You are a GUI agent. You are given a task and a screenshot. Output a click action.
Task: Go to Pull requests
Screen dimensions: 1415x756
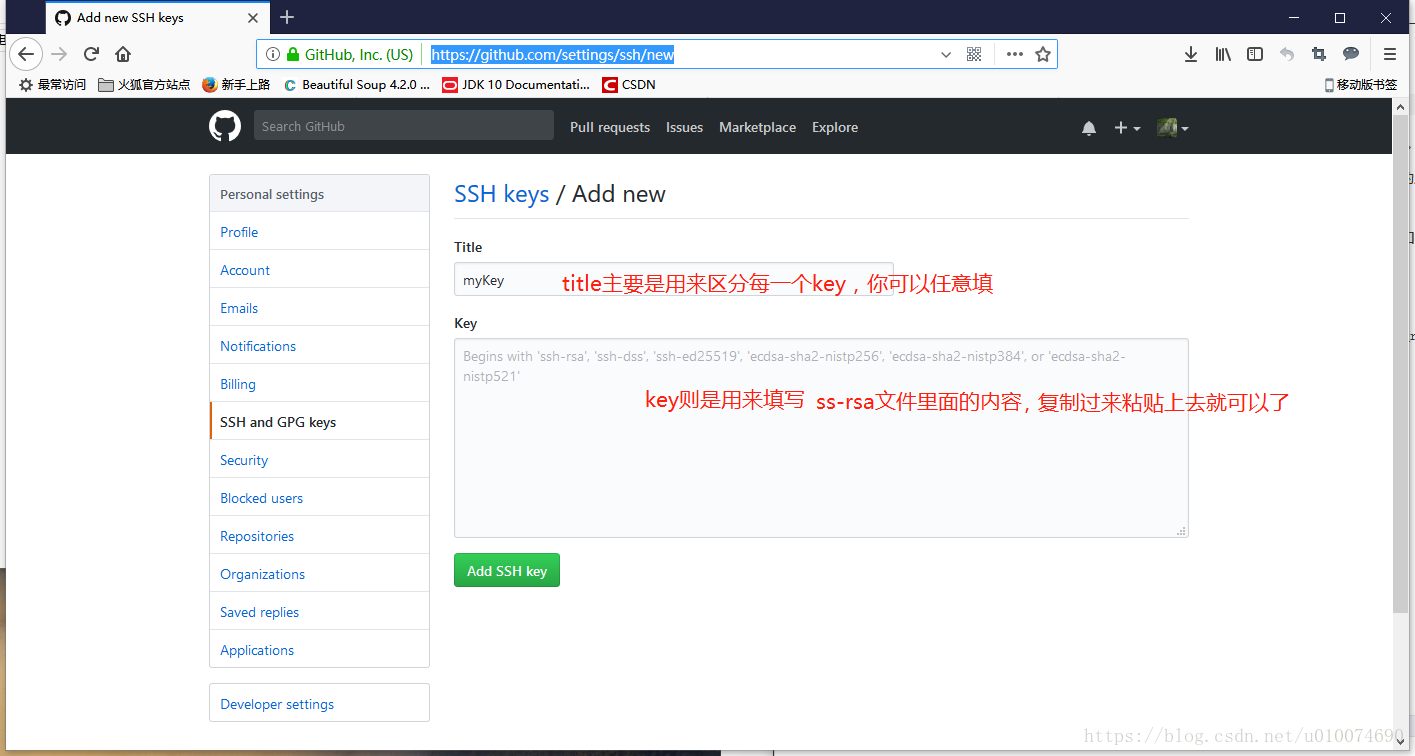610,127
